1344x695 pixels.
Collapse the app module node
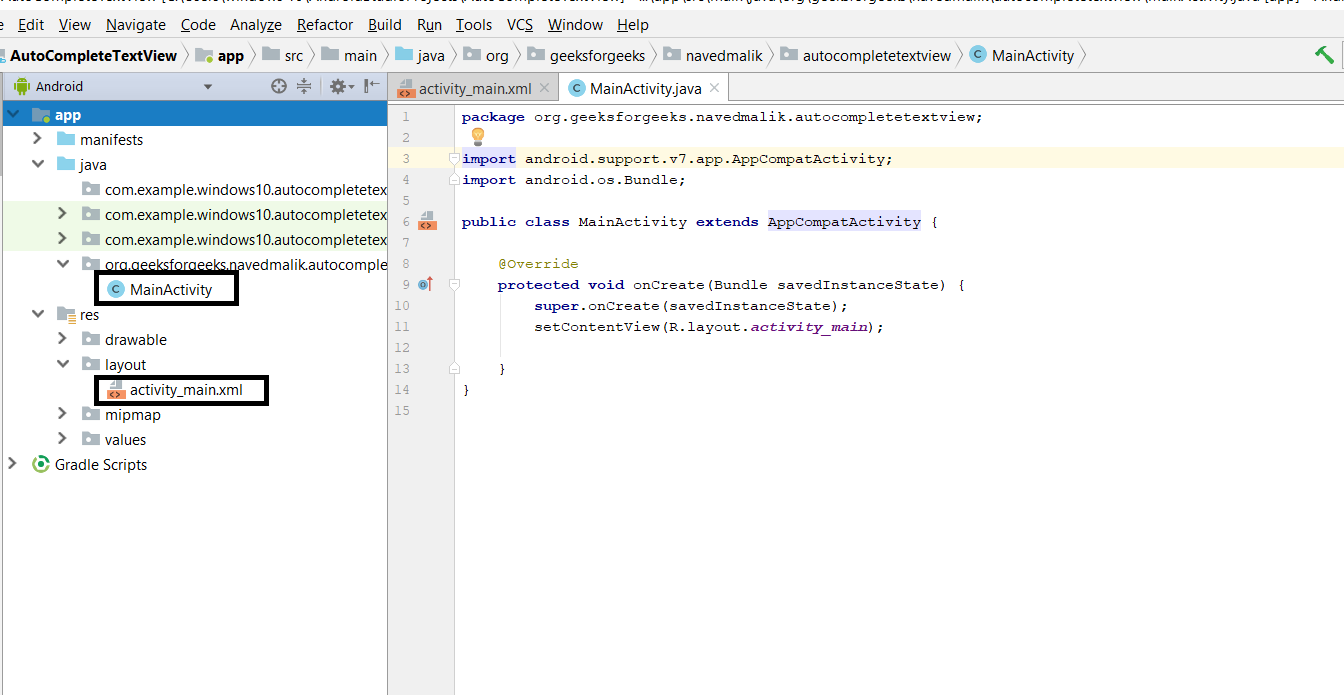(12, 115)
